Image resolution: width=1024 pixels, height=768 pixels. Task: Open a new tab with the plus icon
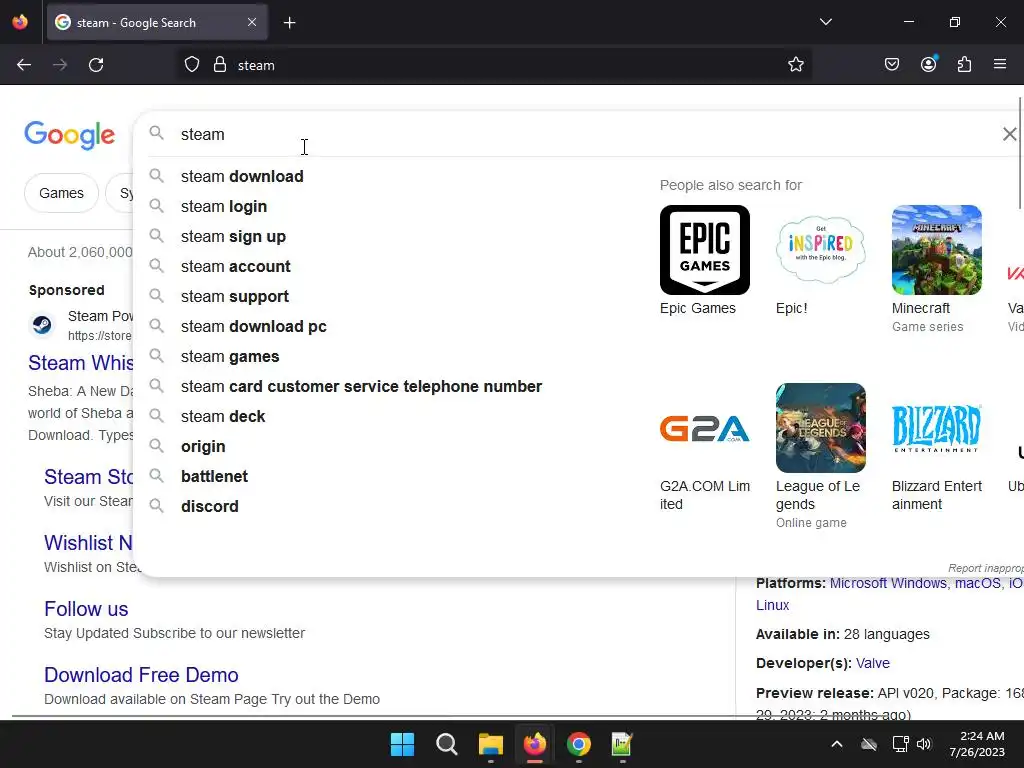289,23
